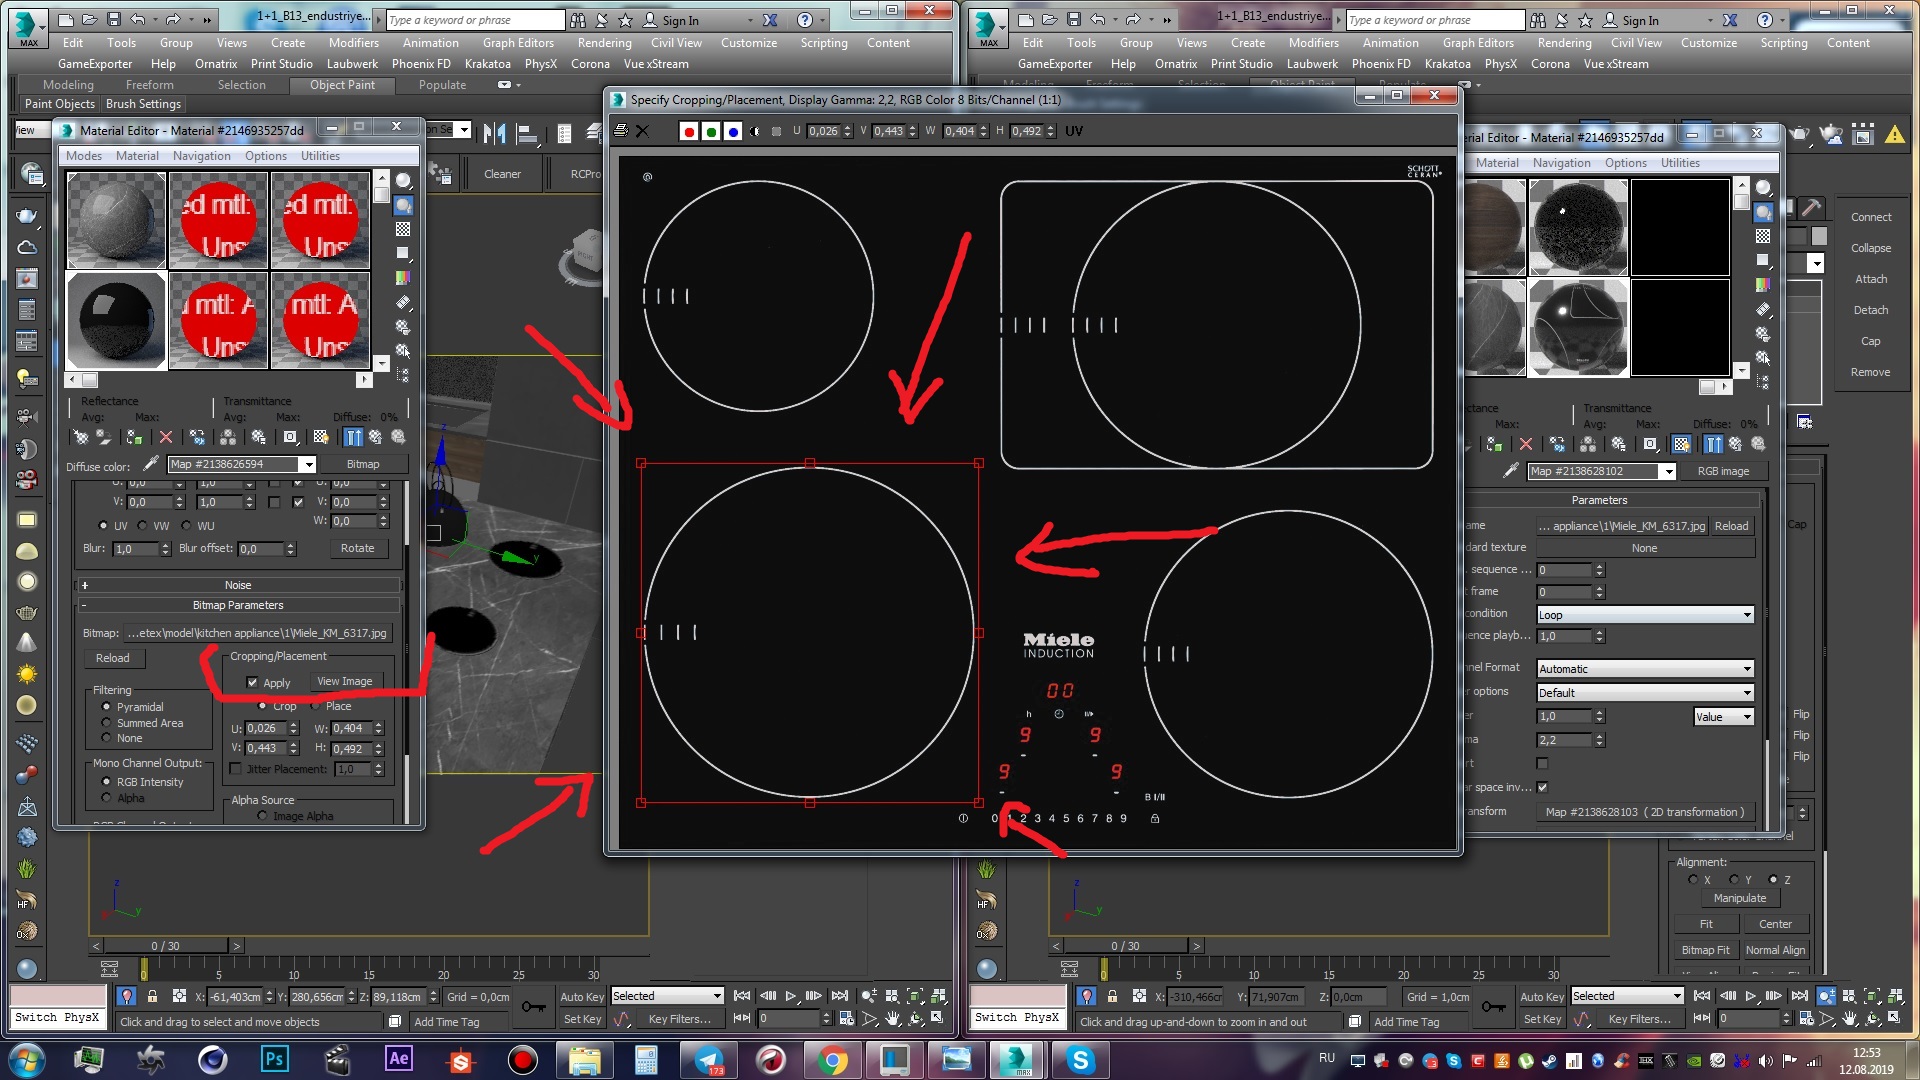Toggle the alpha channel display icon

(755, 131)
